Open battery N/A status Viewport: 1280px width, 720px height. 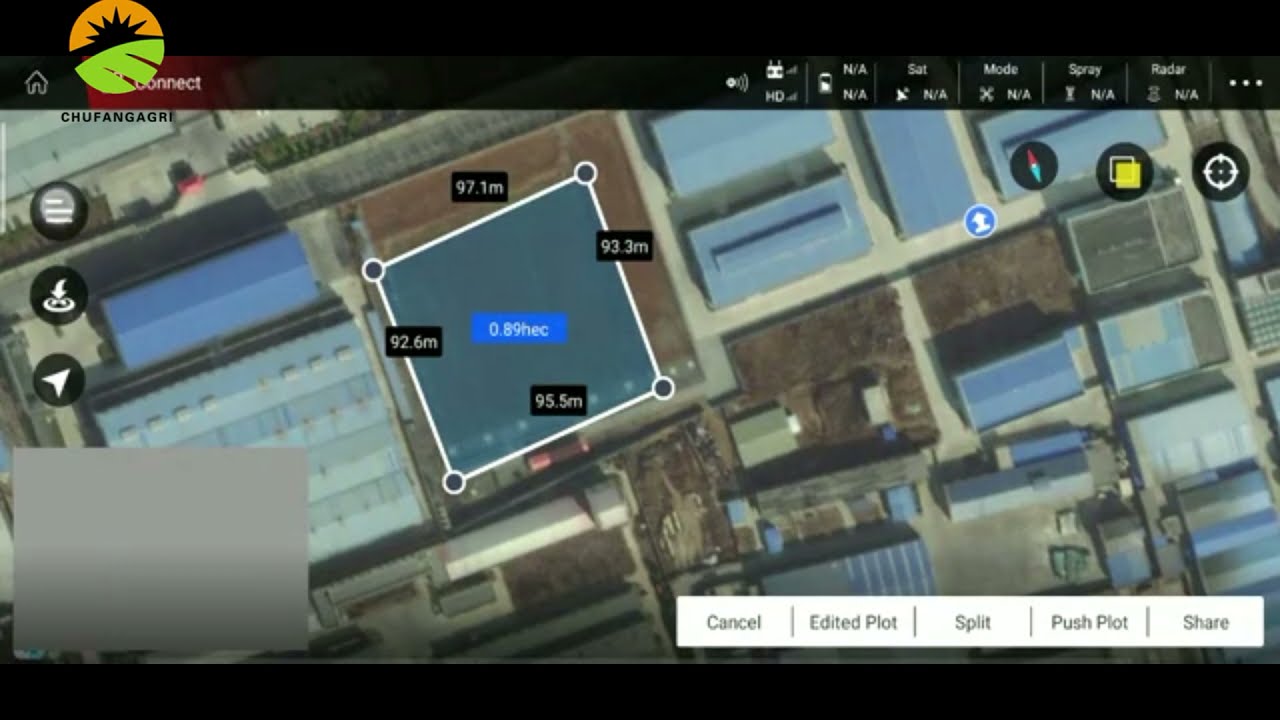click(x=843, y=82)
